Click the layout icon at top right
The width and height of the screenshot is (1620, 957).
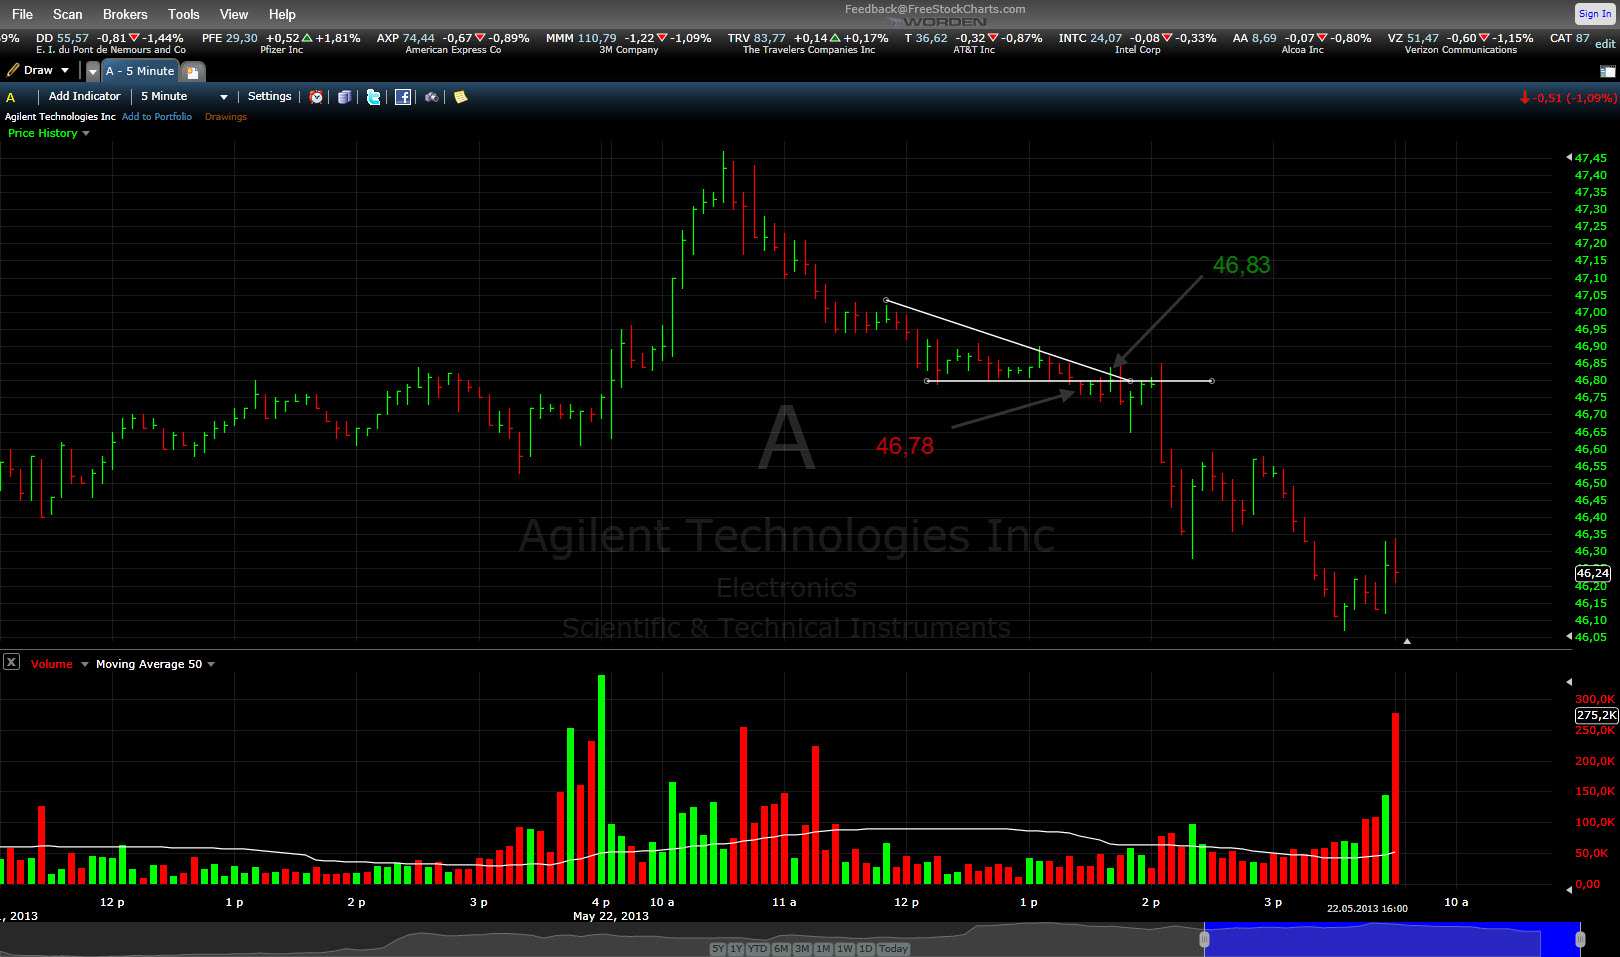1608,71
